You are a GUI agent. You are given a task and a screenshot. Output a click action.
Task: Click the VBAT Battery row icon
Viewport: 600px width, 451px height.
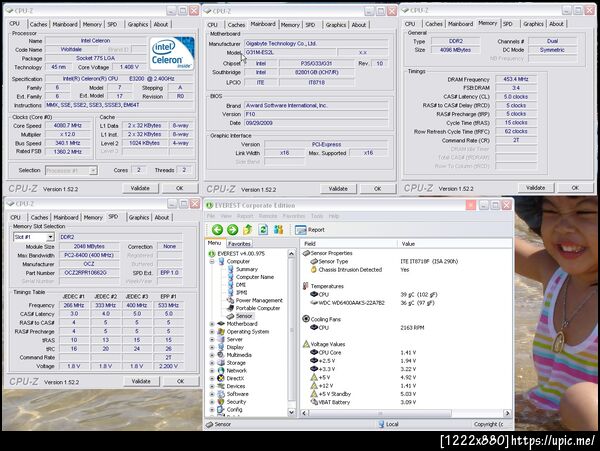314,402
